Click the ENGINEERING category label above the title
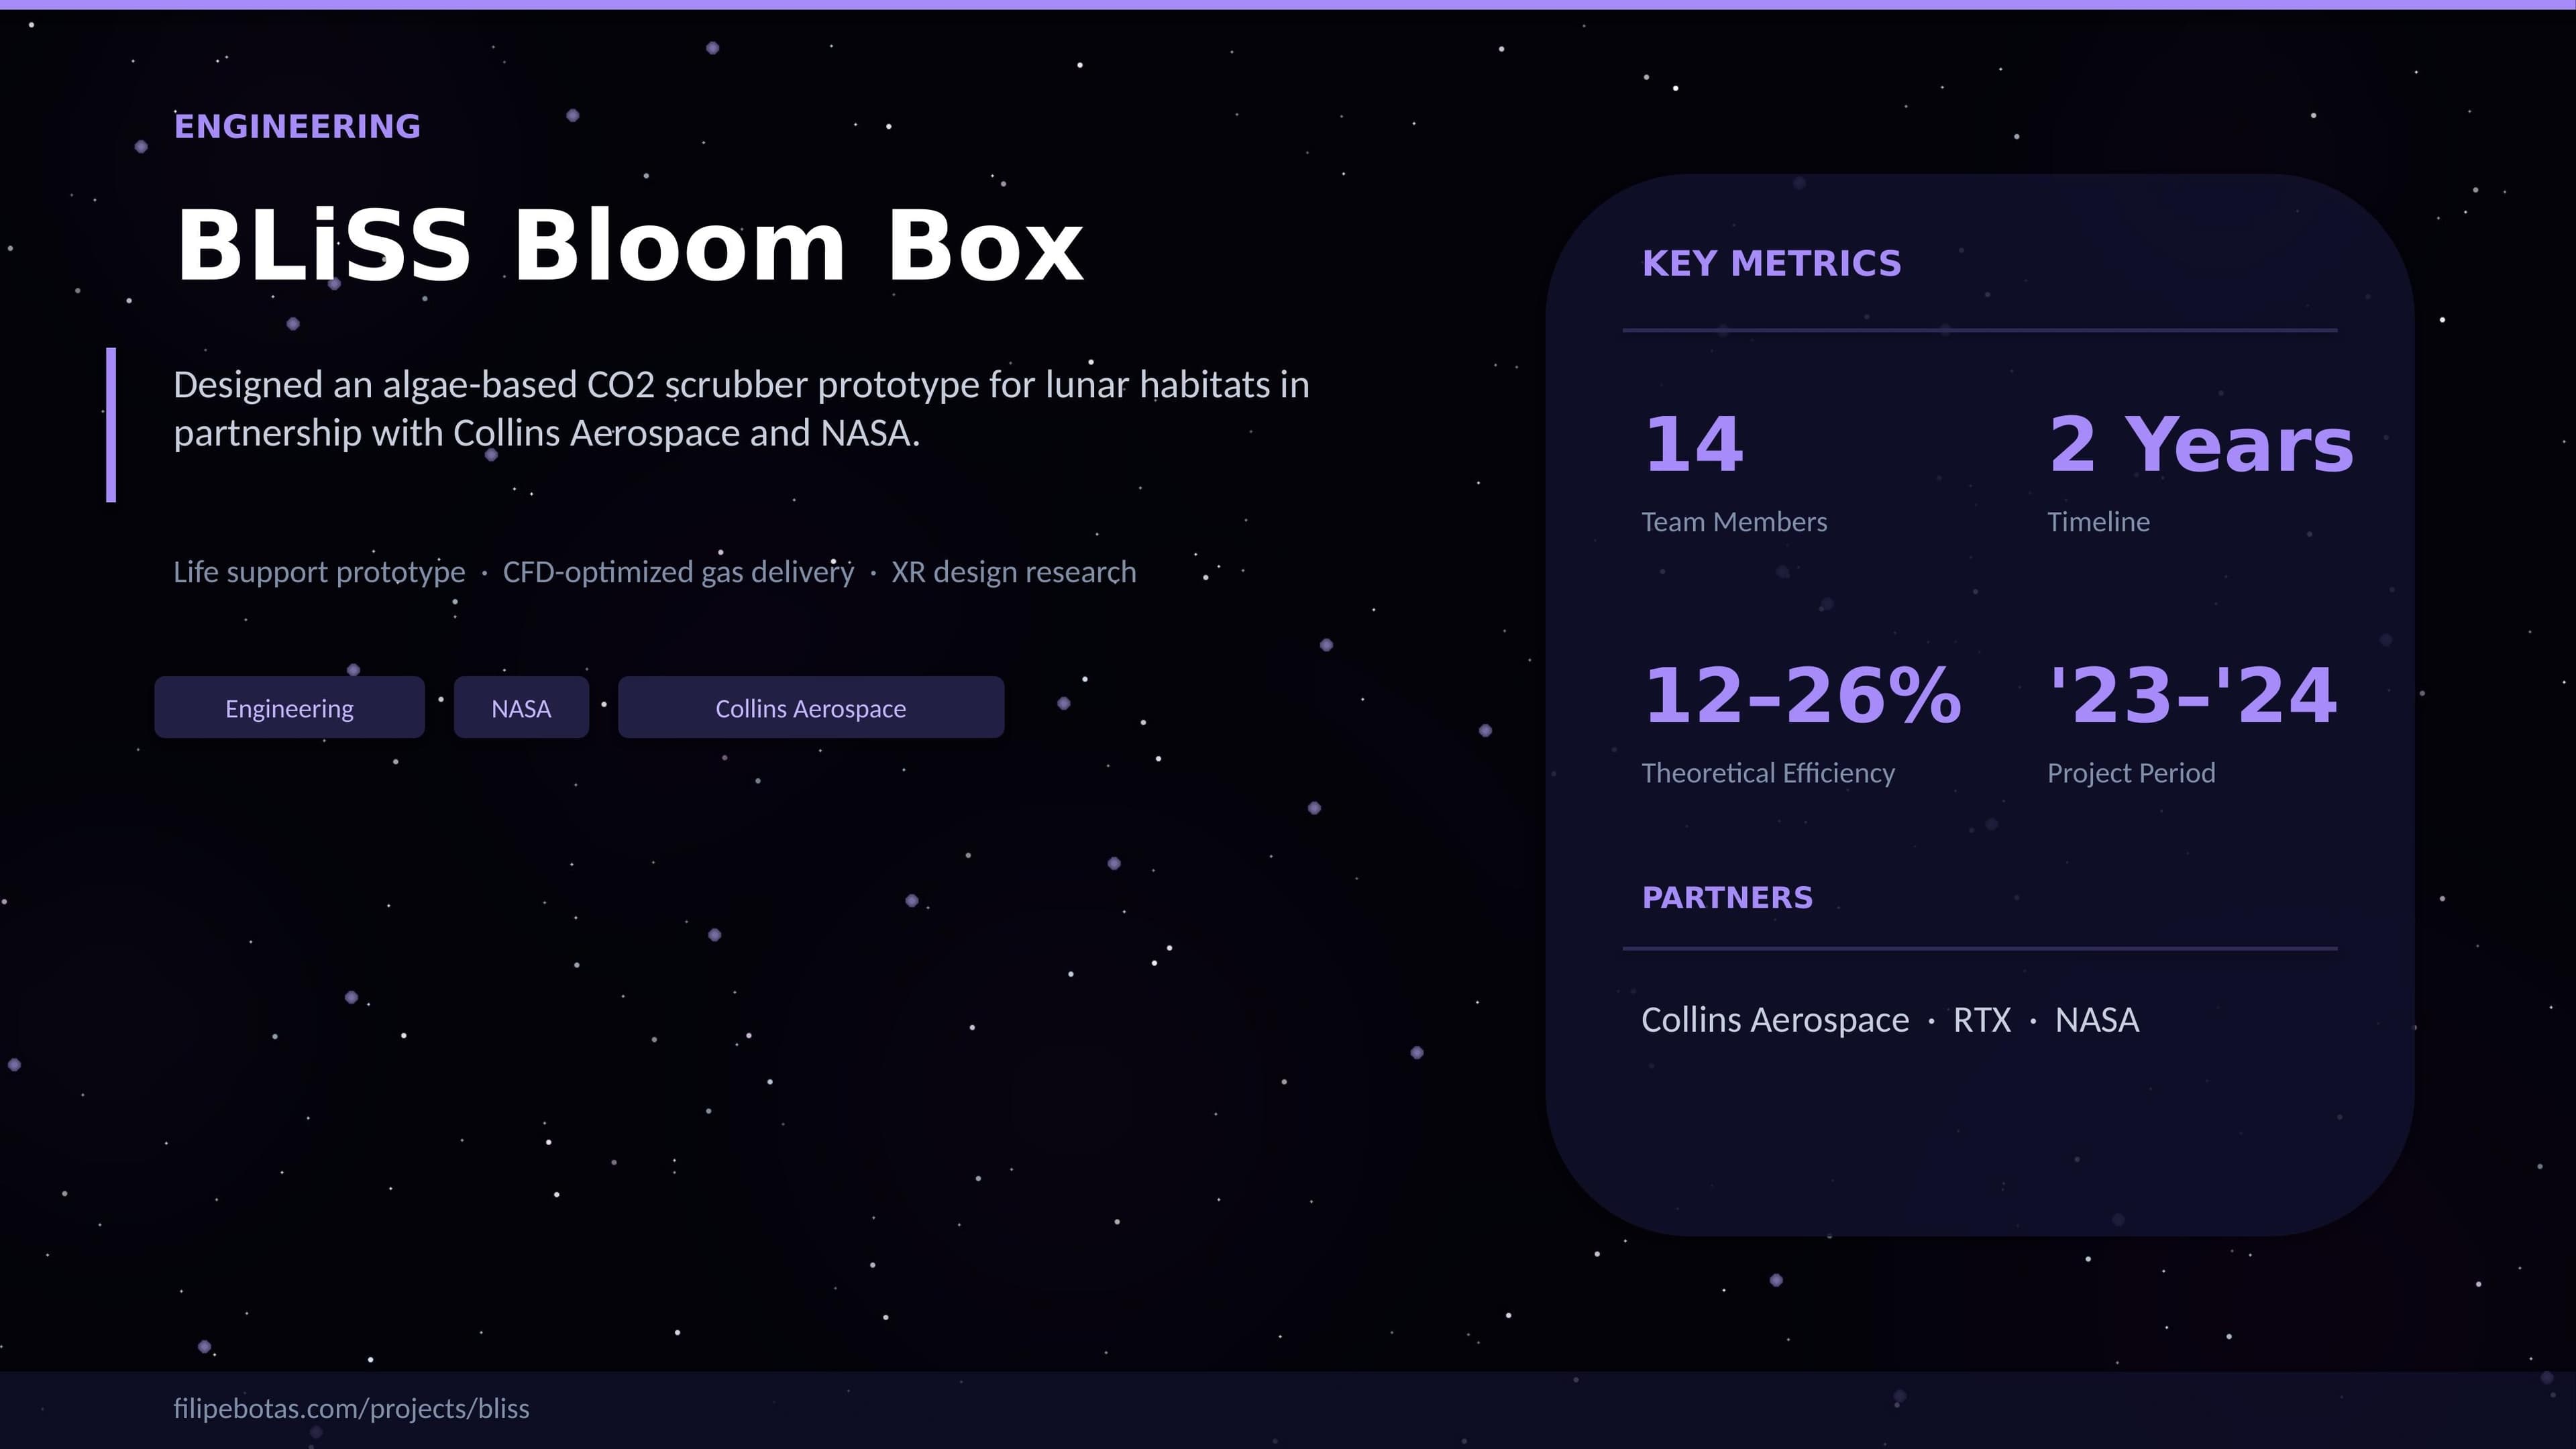2576x1449 pixels. [x=297, y=127]
